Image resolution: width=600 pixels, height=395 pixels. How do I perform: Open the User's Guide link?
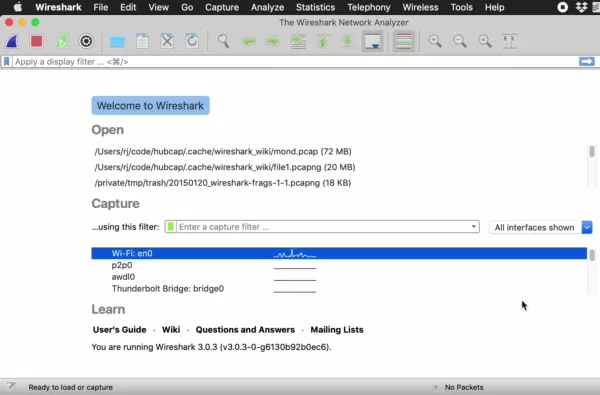[x=119, y=330]
